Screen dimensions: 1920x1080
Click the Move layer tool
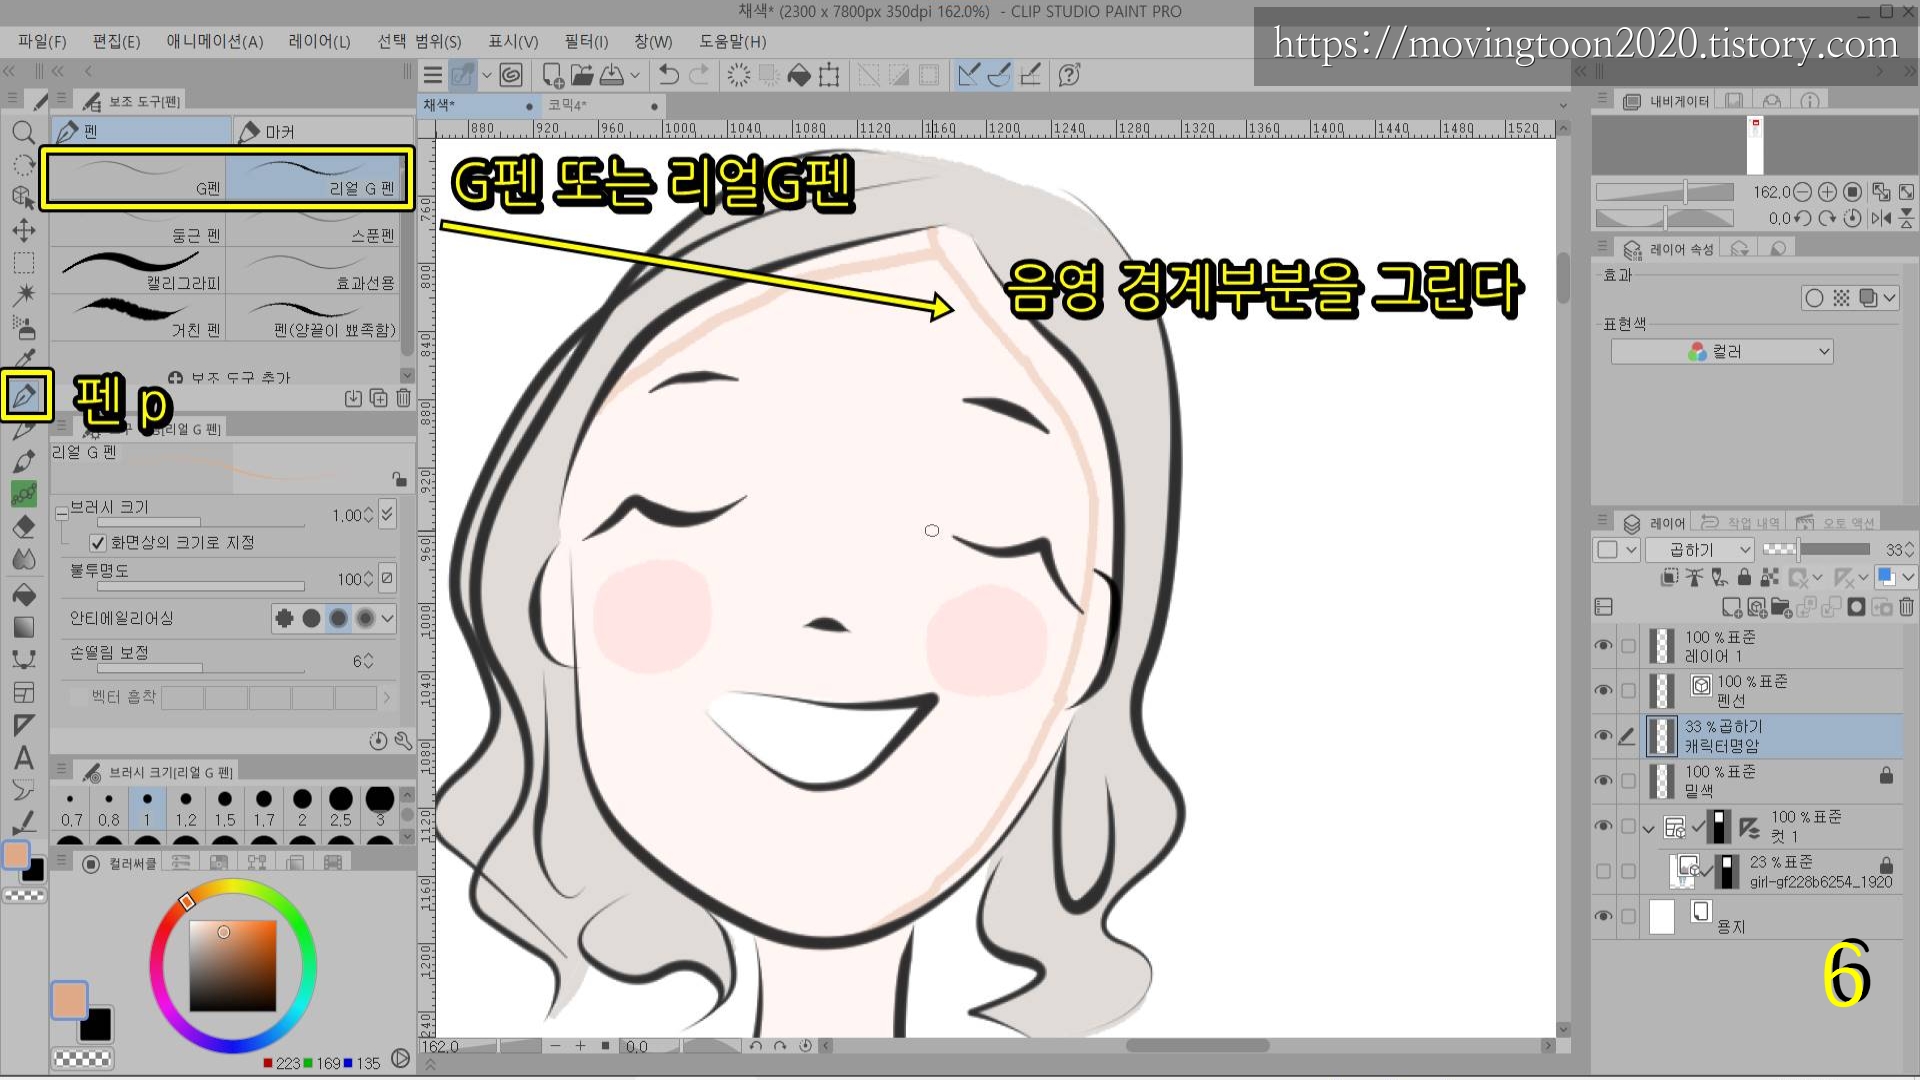24,230
